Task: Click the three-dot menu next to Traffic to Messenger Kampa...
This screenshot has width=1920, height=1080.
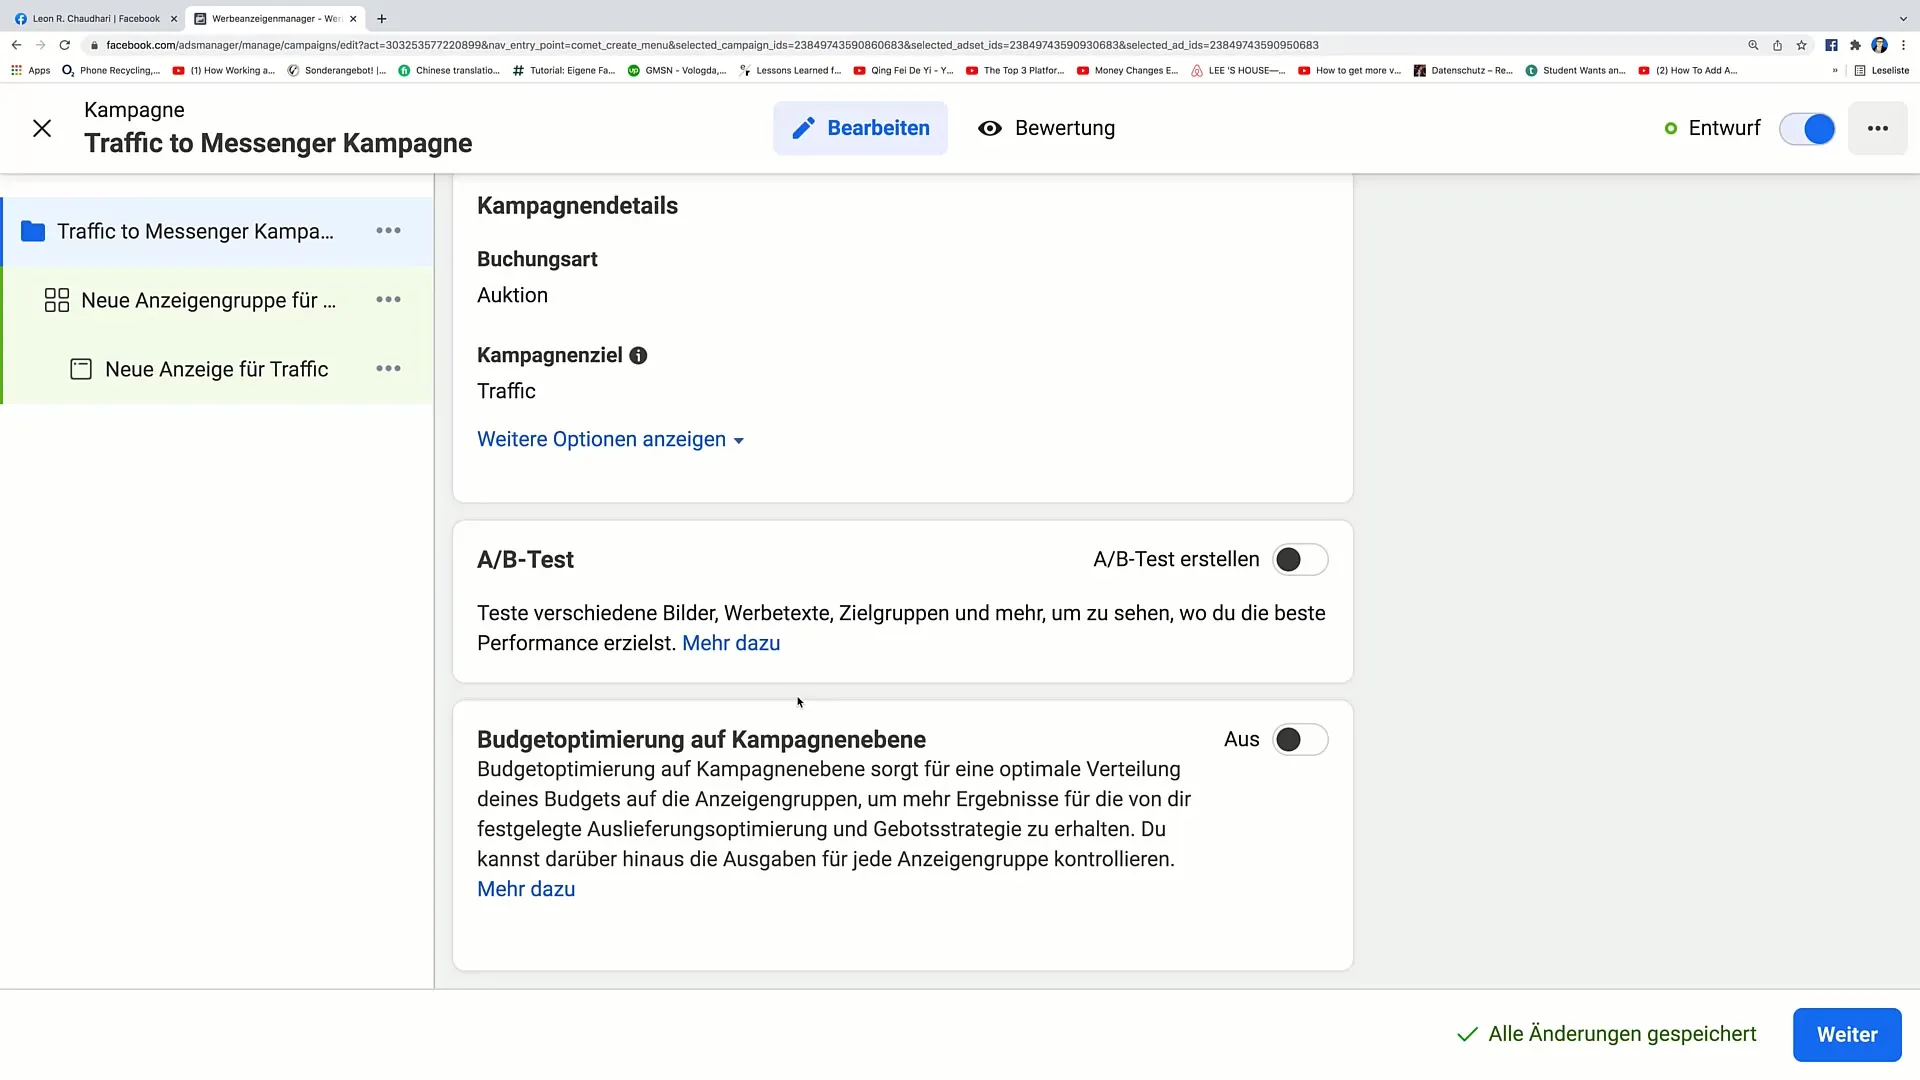Action: point(388,231)
